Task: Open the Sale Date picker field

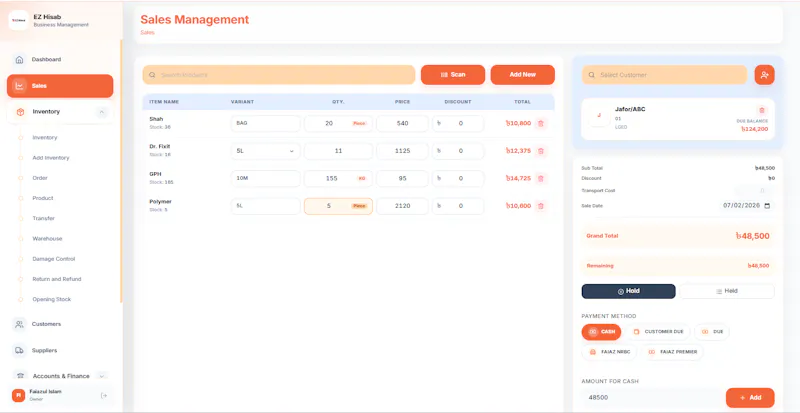Action: pos(746,205)
